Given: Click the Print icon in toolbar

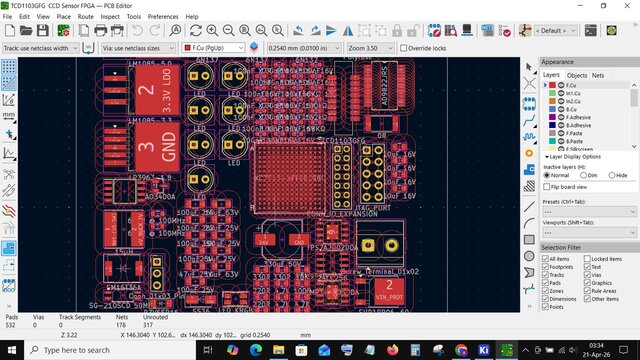Looking at the screenshot, I should [x=100, y=31].
